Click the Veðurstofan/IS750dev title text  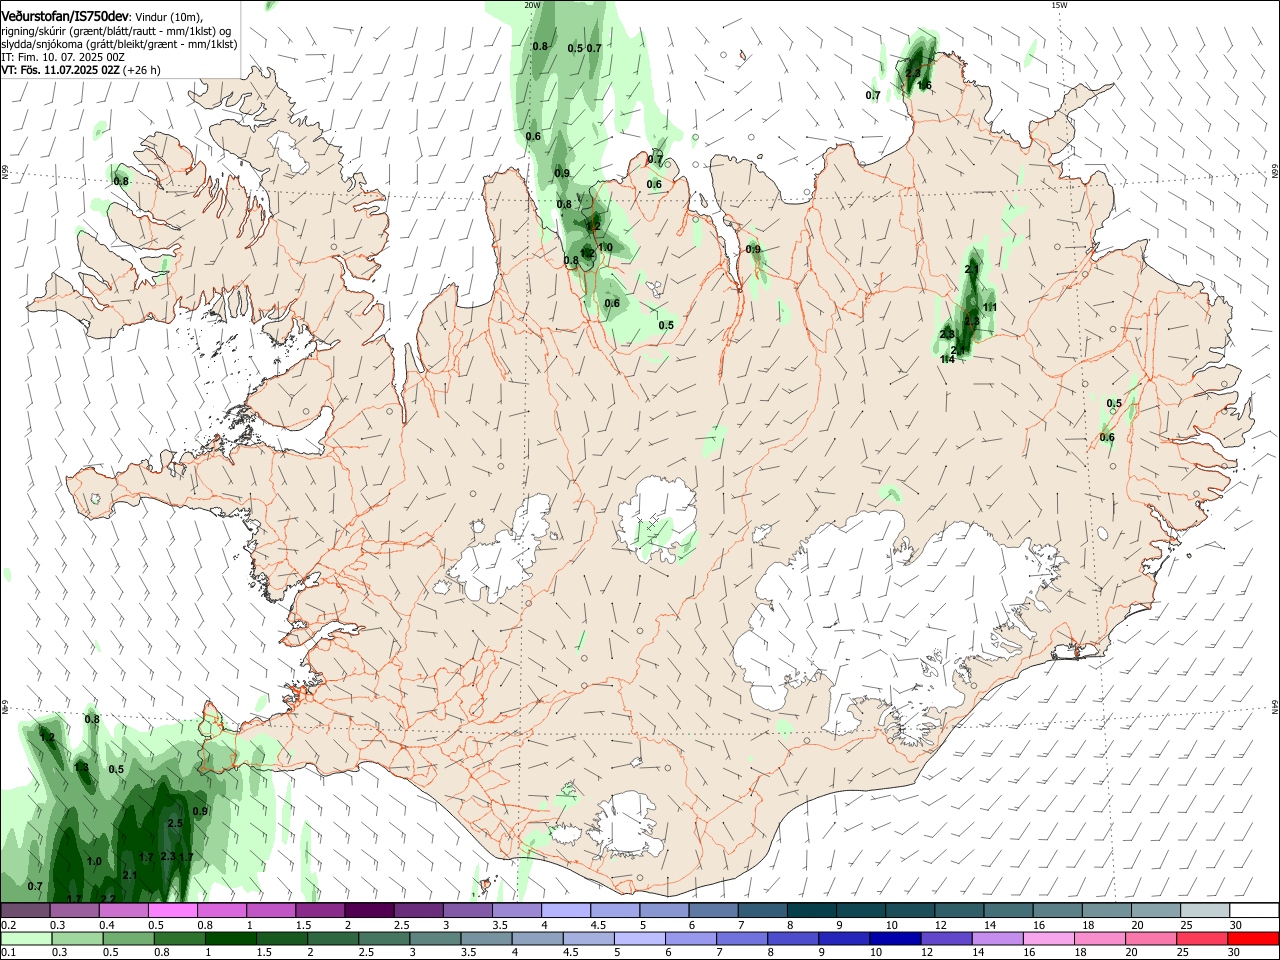click(65, 16)
